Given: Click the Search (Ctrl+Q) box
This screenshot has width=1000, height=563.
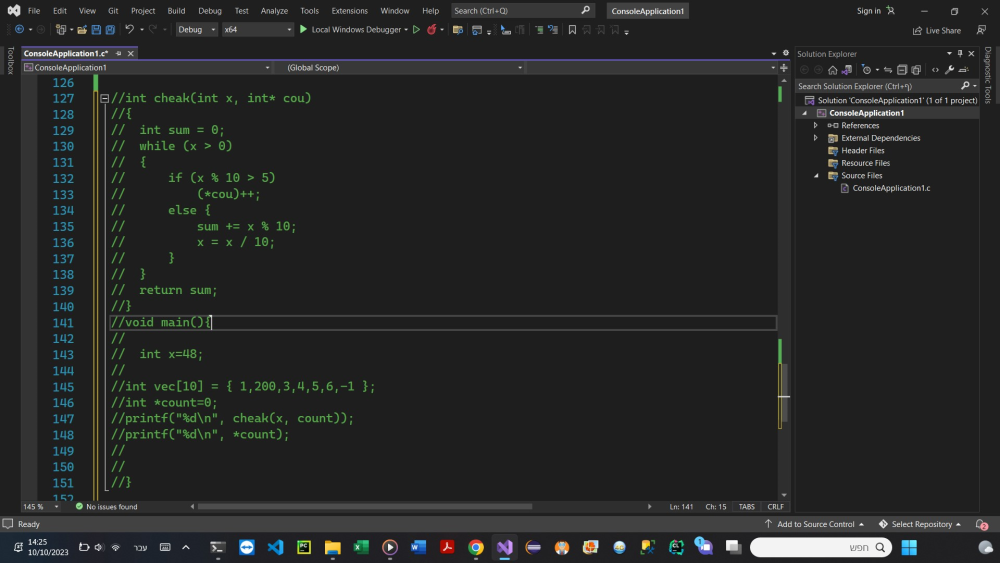Looking at the screenshot, I should 522,11.
